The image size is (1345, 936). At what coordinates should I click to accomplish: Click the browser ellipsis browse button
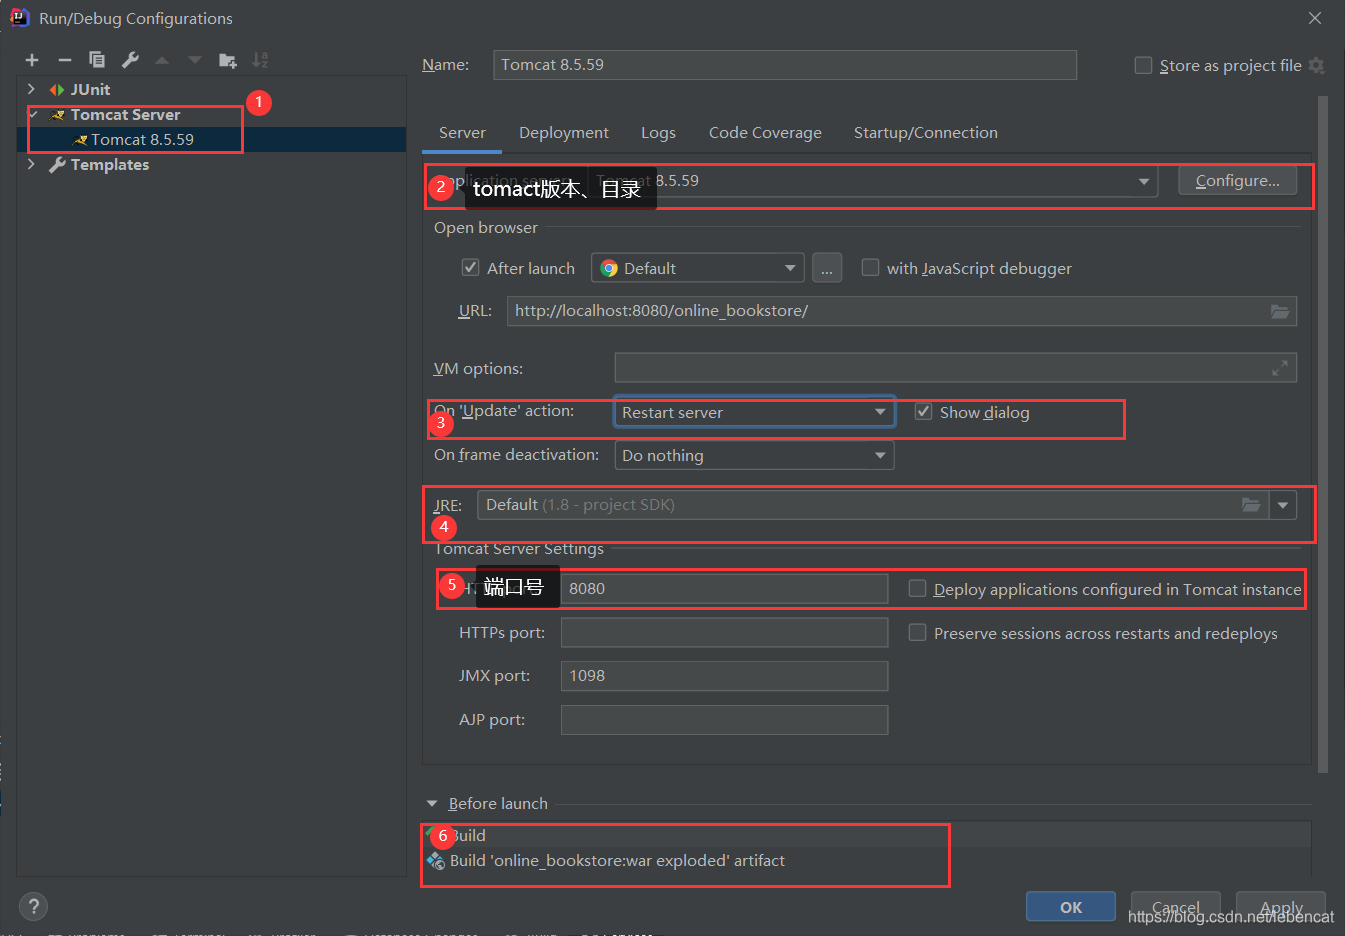click(x=827, y=268)
